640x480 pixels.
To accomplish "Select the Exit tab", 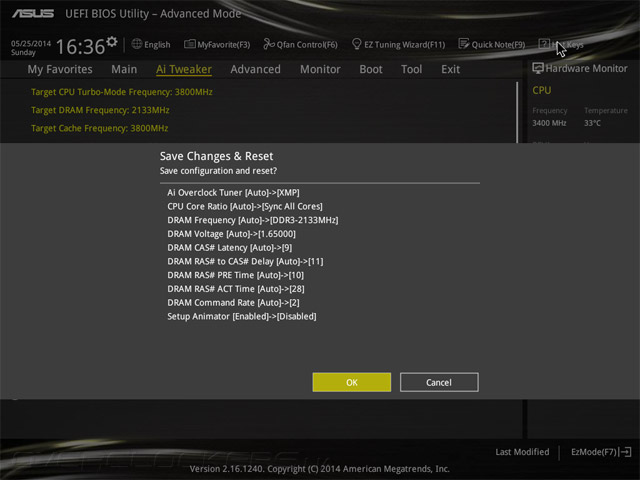I will point(451,69).
